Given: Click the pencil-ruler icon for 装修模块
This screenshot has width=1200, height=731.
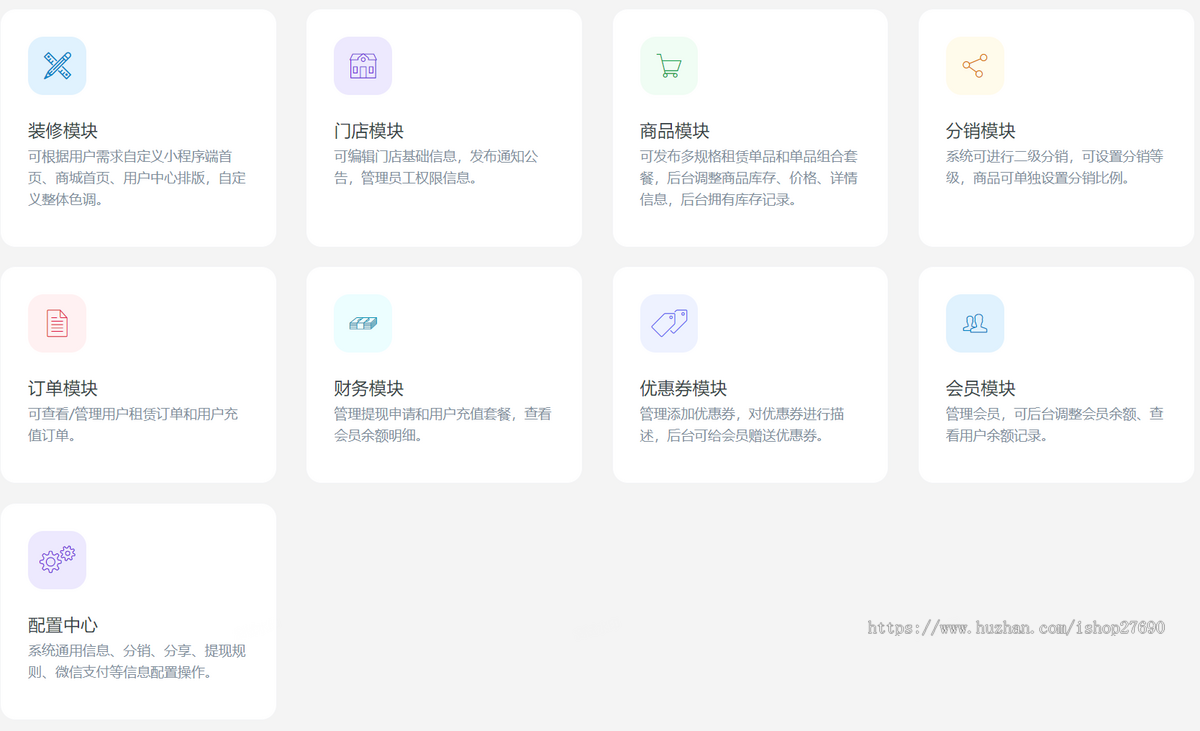Looking at the screenshot, I should 57,66.
